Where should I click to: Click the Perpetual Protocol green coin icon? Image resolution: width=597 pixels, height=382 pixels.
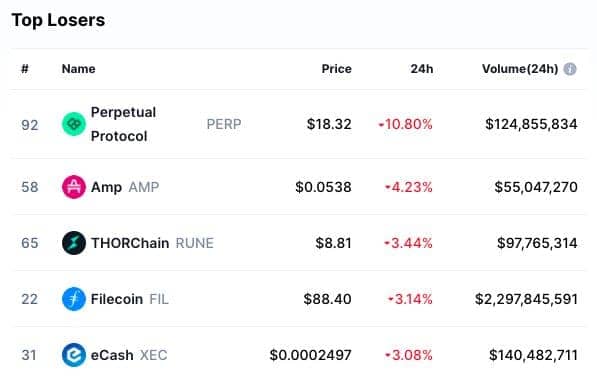(x=74, y=124)
